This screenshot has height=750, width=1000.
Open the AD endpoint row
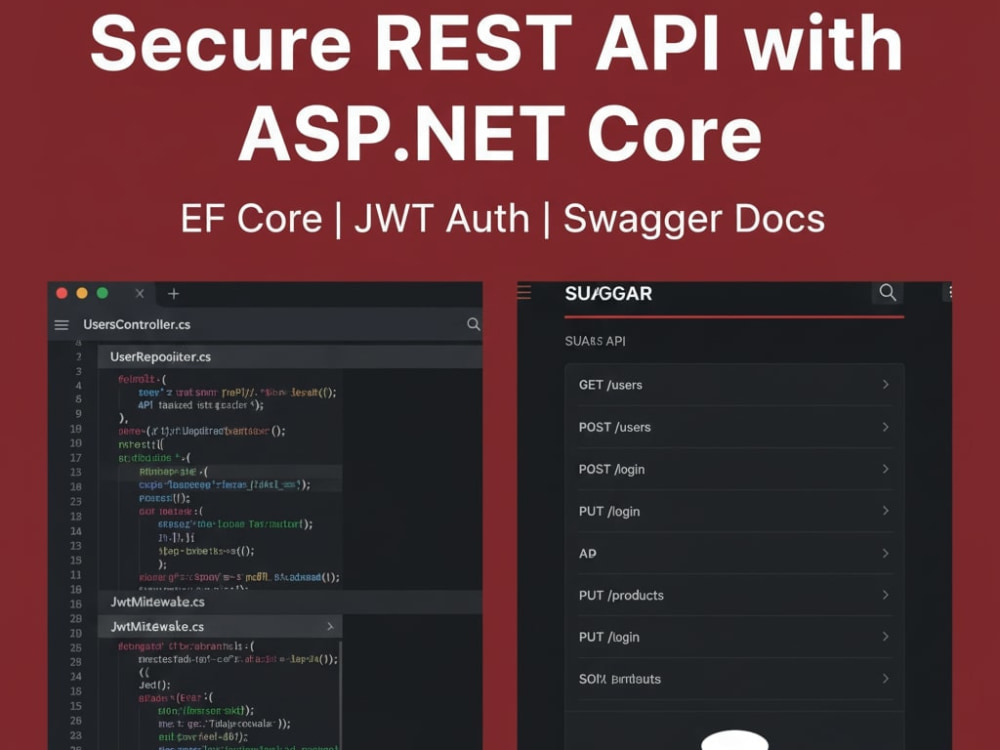pos(735,553)
